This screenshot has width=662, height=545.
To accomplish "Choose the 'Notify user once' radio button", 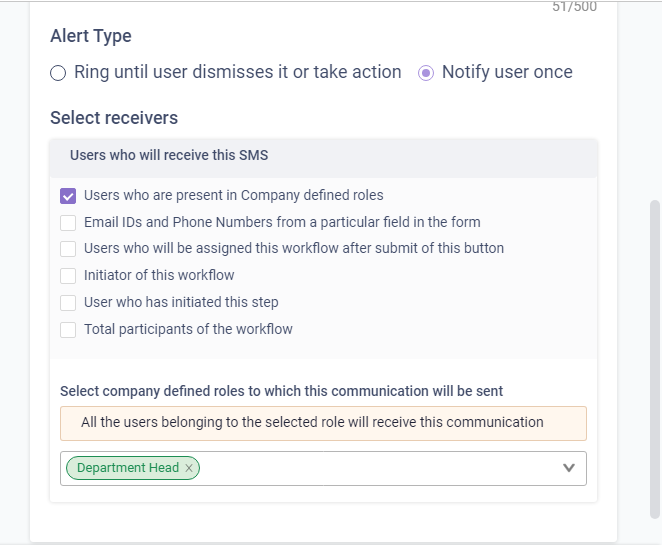I will (426, 73).
